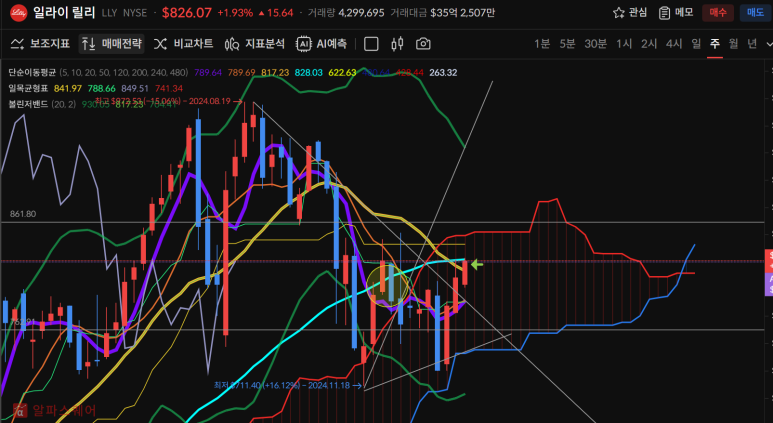This screenshot has width=773, height=423.
Task: Click Ichimoku value 741.34
Action: (169, 88)
